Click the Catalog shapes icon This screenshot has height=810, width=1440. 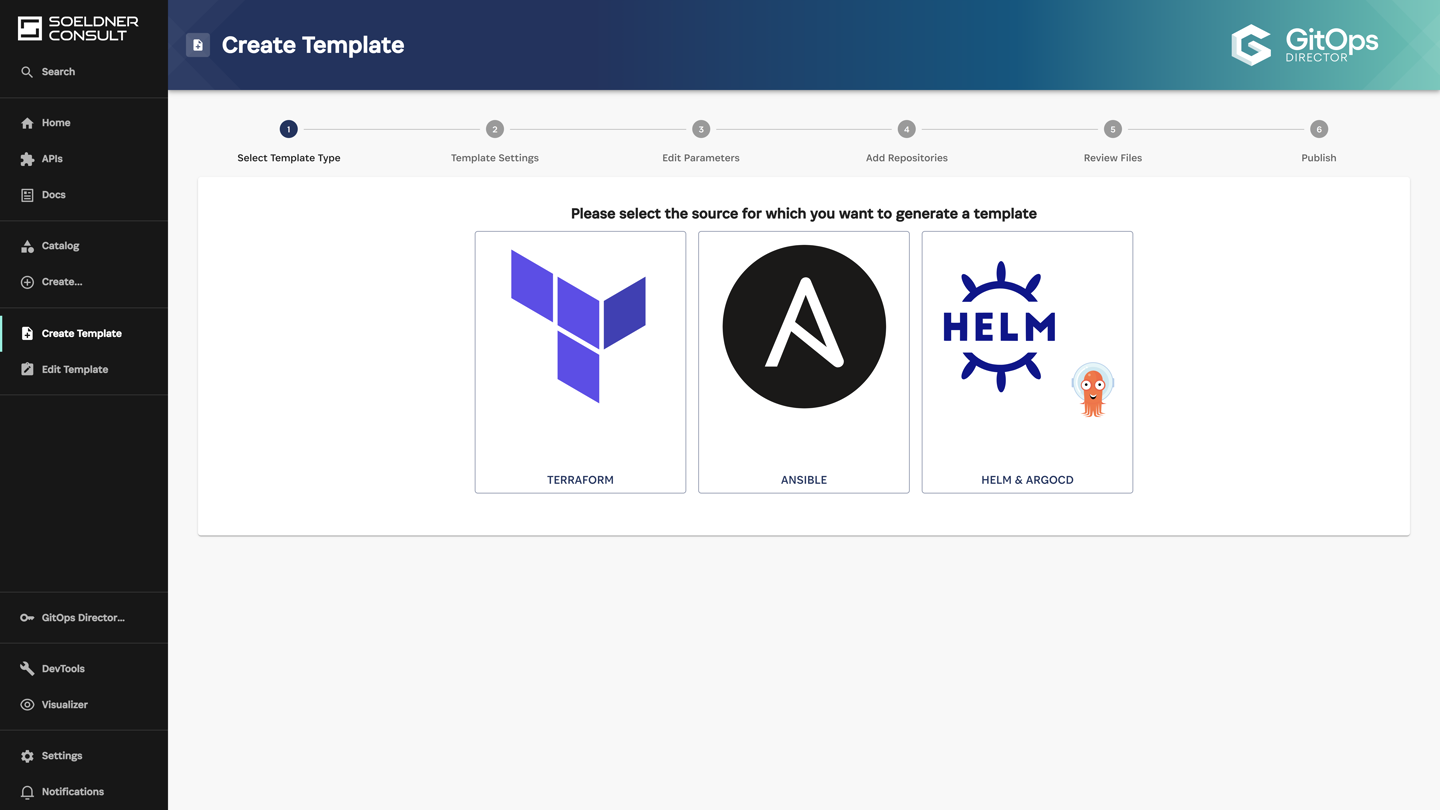[27, 246]
